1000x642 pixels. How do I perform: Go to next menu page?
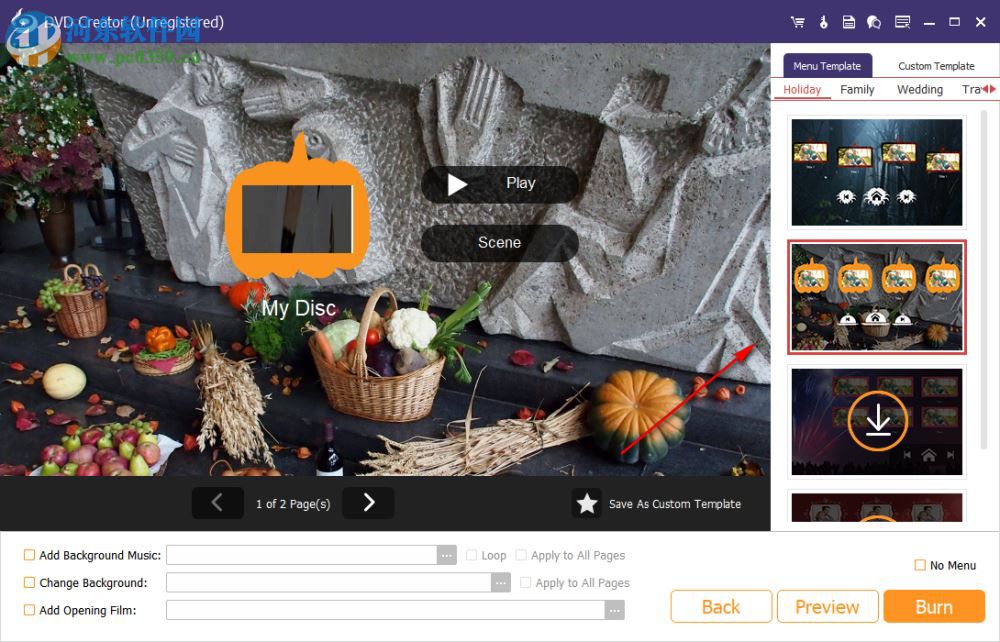[x=368, y=503]
